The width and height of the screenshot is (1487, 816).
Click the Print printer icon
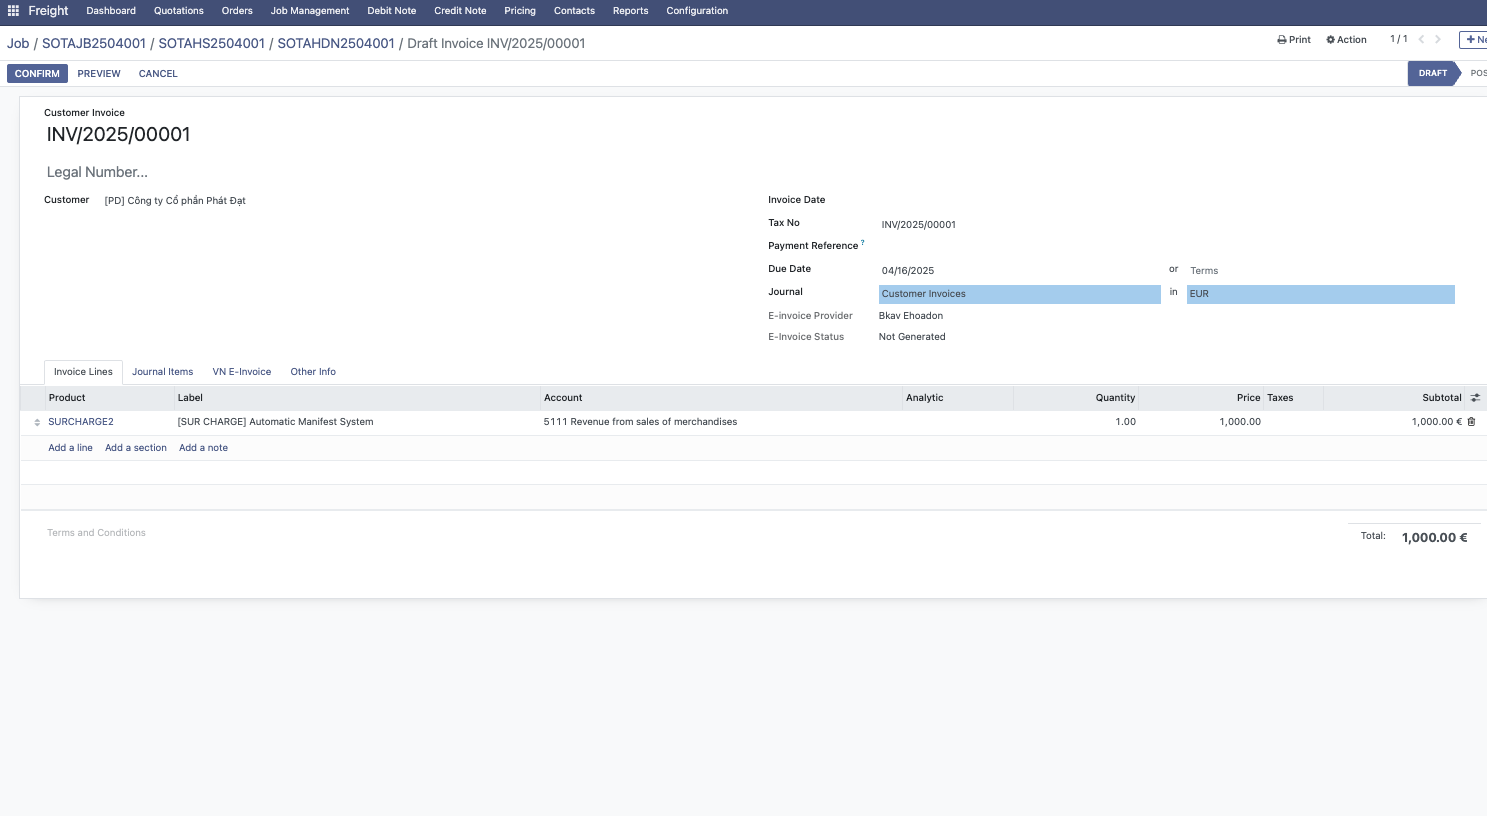pos(1282,40)
